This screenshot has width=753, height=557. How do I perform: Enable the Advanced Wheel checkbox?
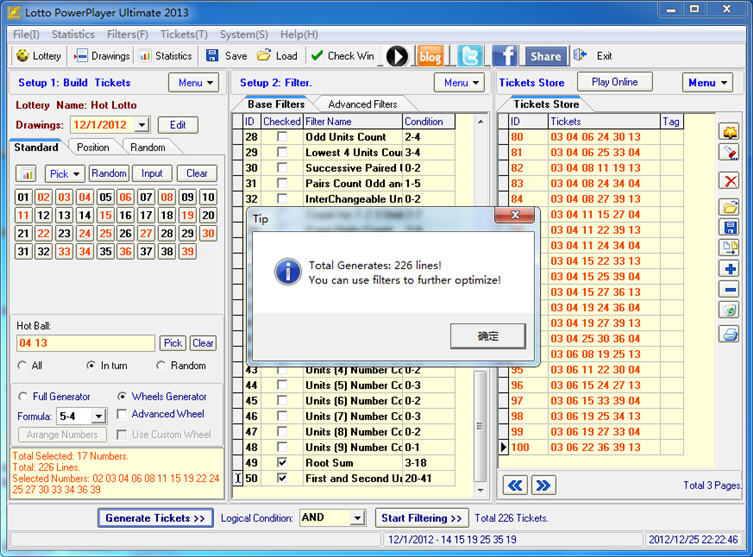pos(122,414)
